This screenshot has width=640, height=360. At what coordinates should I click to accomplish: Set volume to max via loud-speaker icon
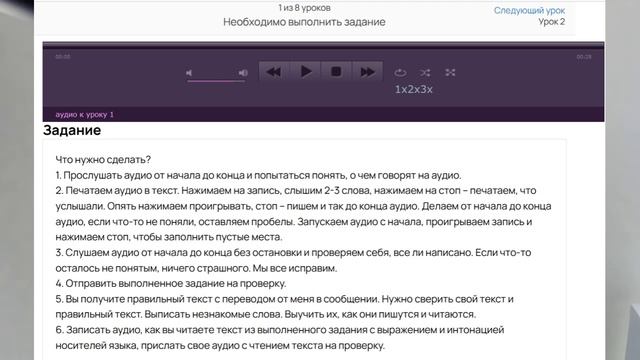[243, 73]
